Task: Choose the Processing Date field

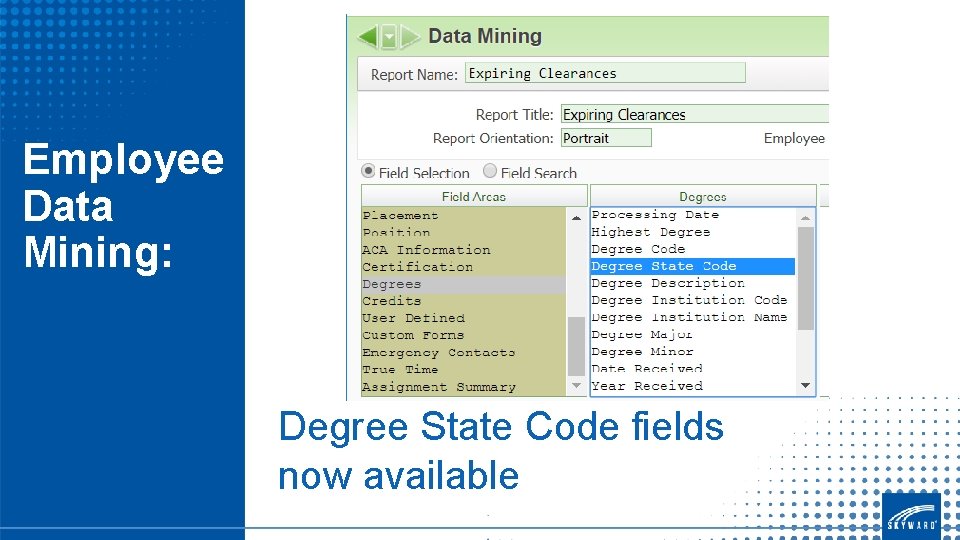Action: coord(693,215)
